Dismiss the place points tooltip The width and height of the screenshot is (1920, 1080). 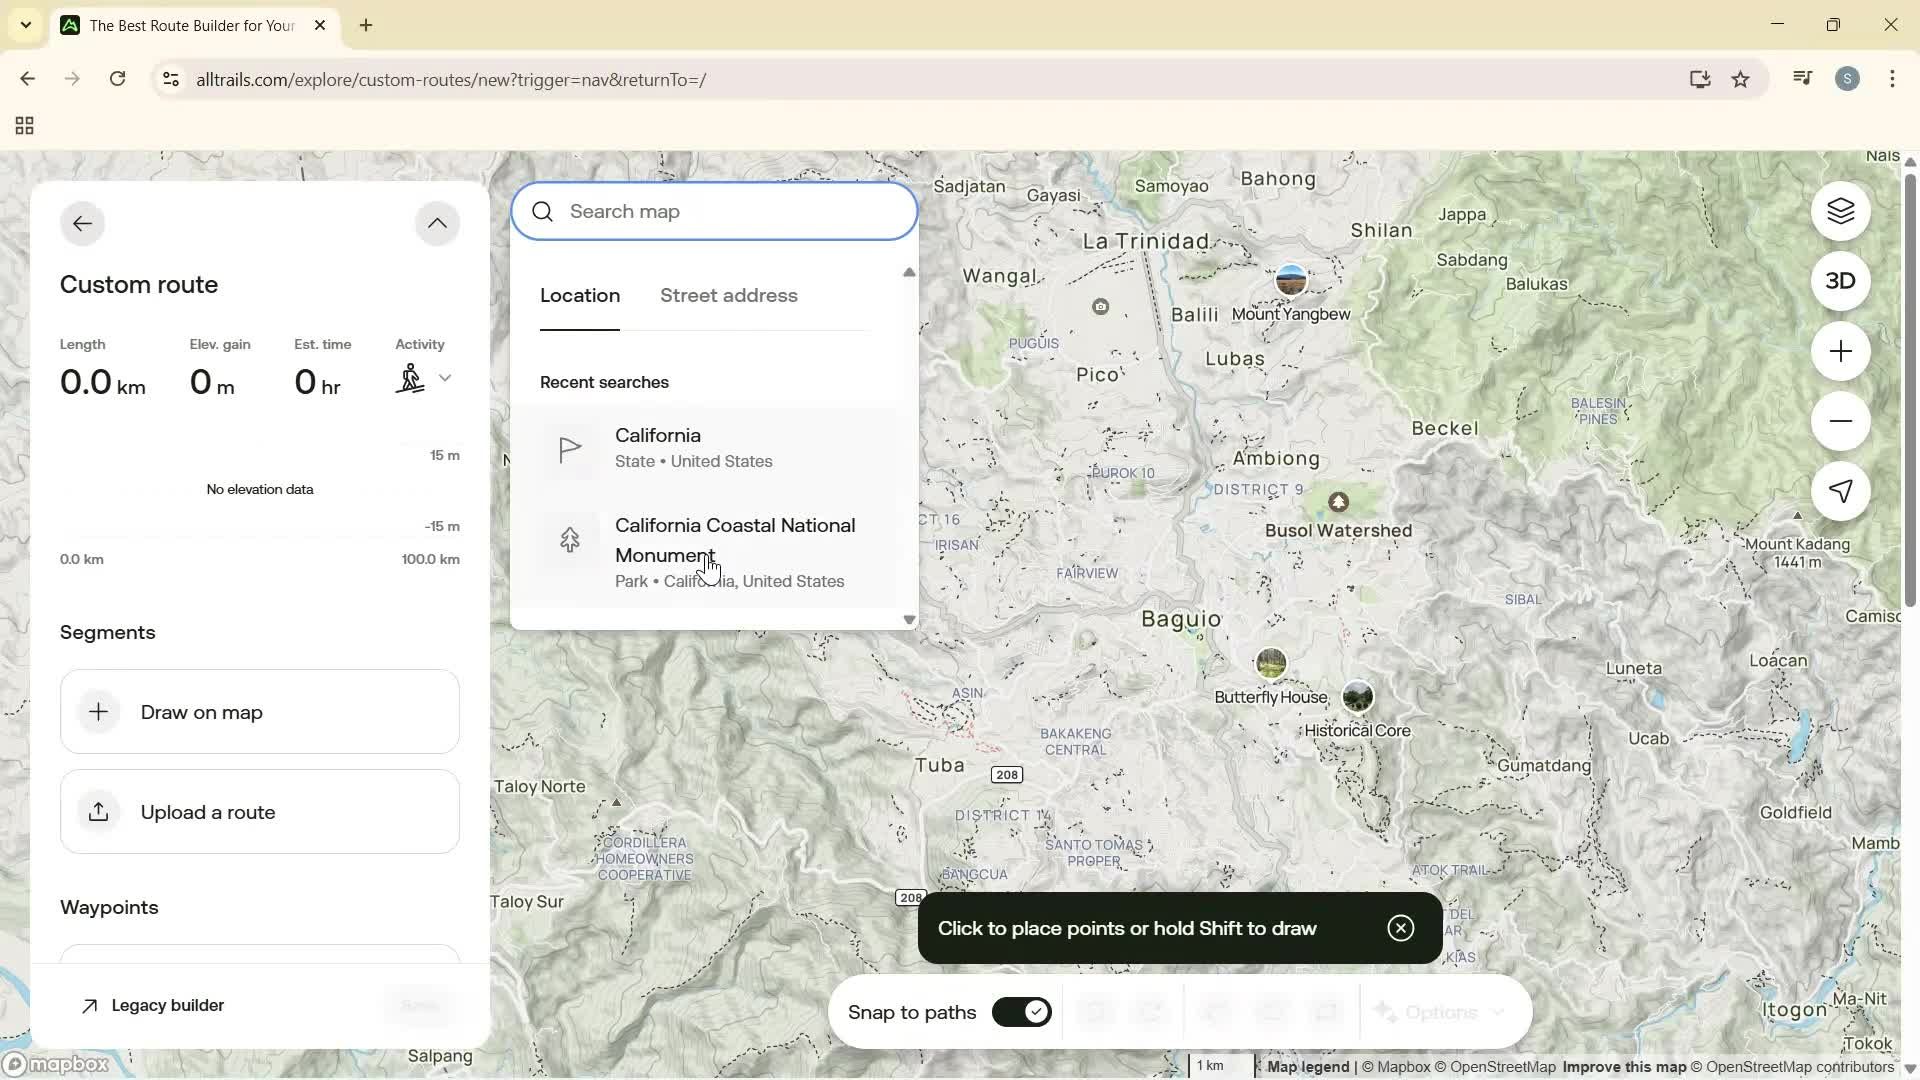click(1400, 928)
